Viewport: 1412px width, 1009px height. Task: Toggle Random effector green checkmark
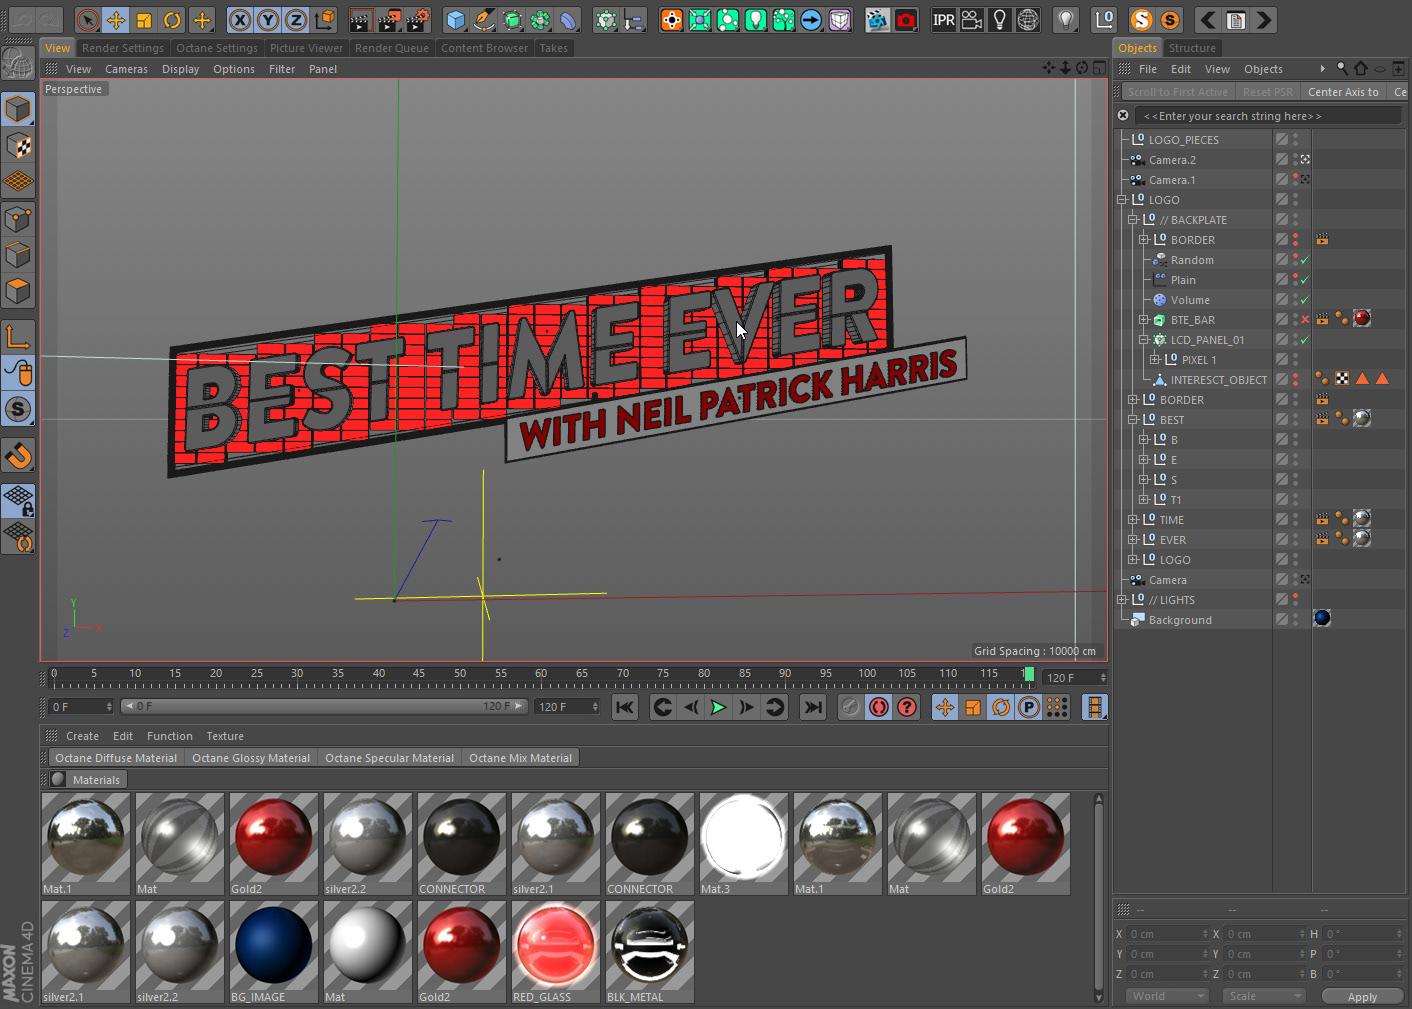[x=1305, y=260]
